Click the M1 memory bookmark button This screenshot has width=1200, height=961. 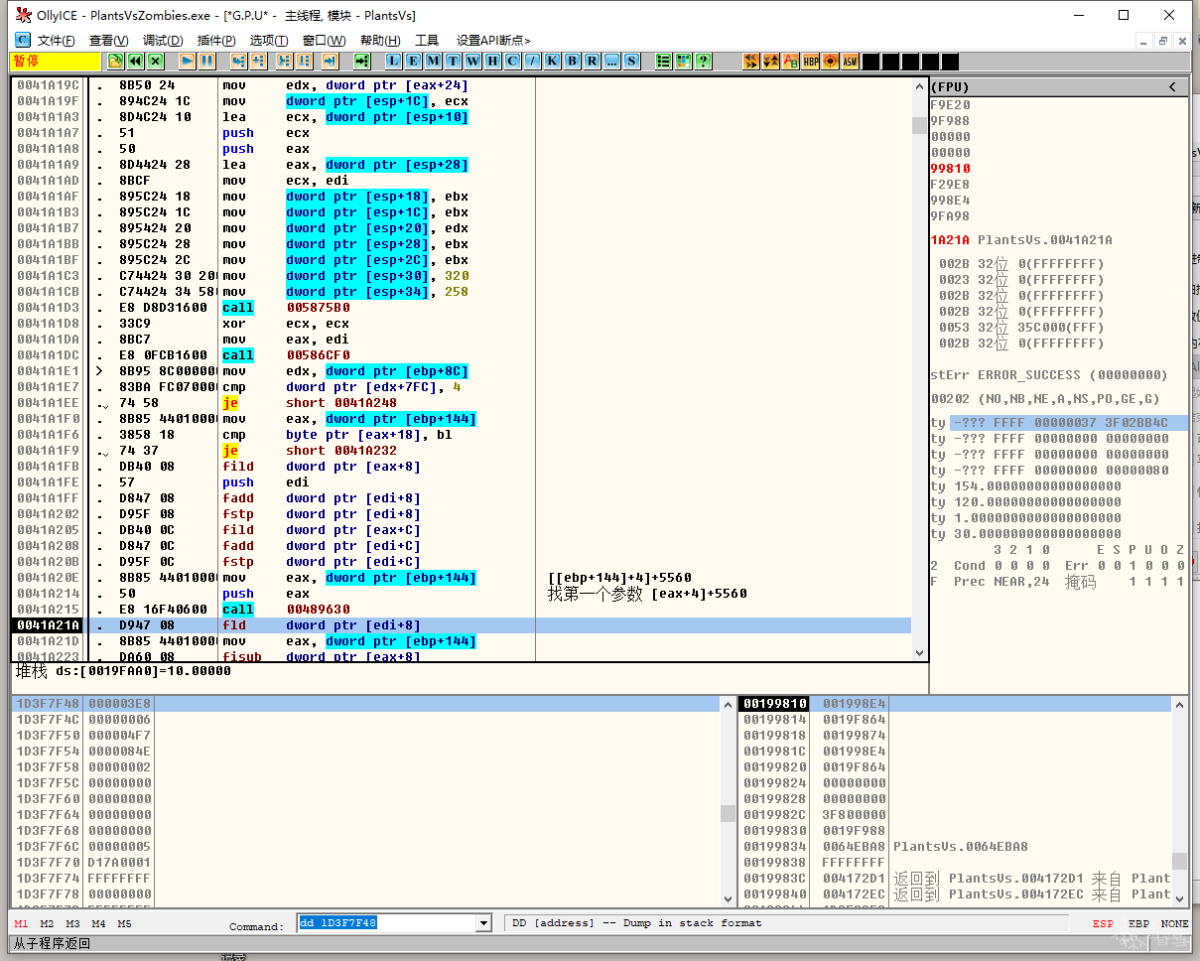coord(21,924)
